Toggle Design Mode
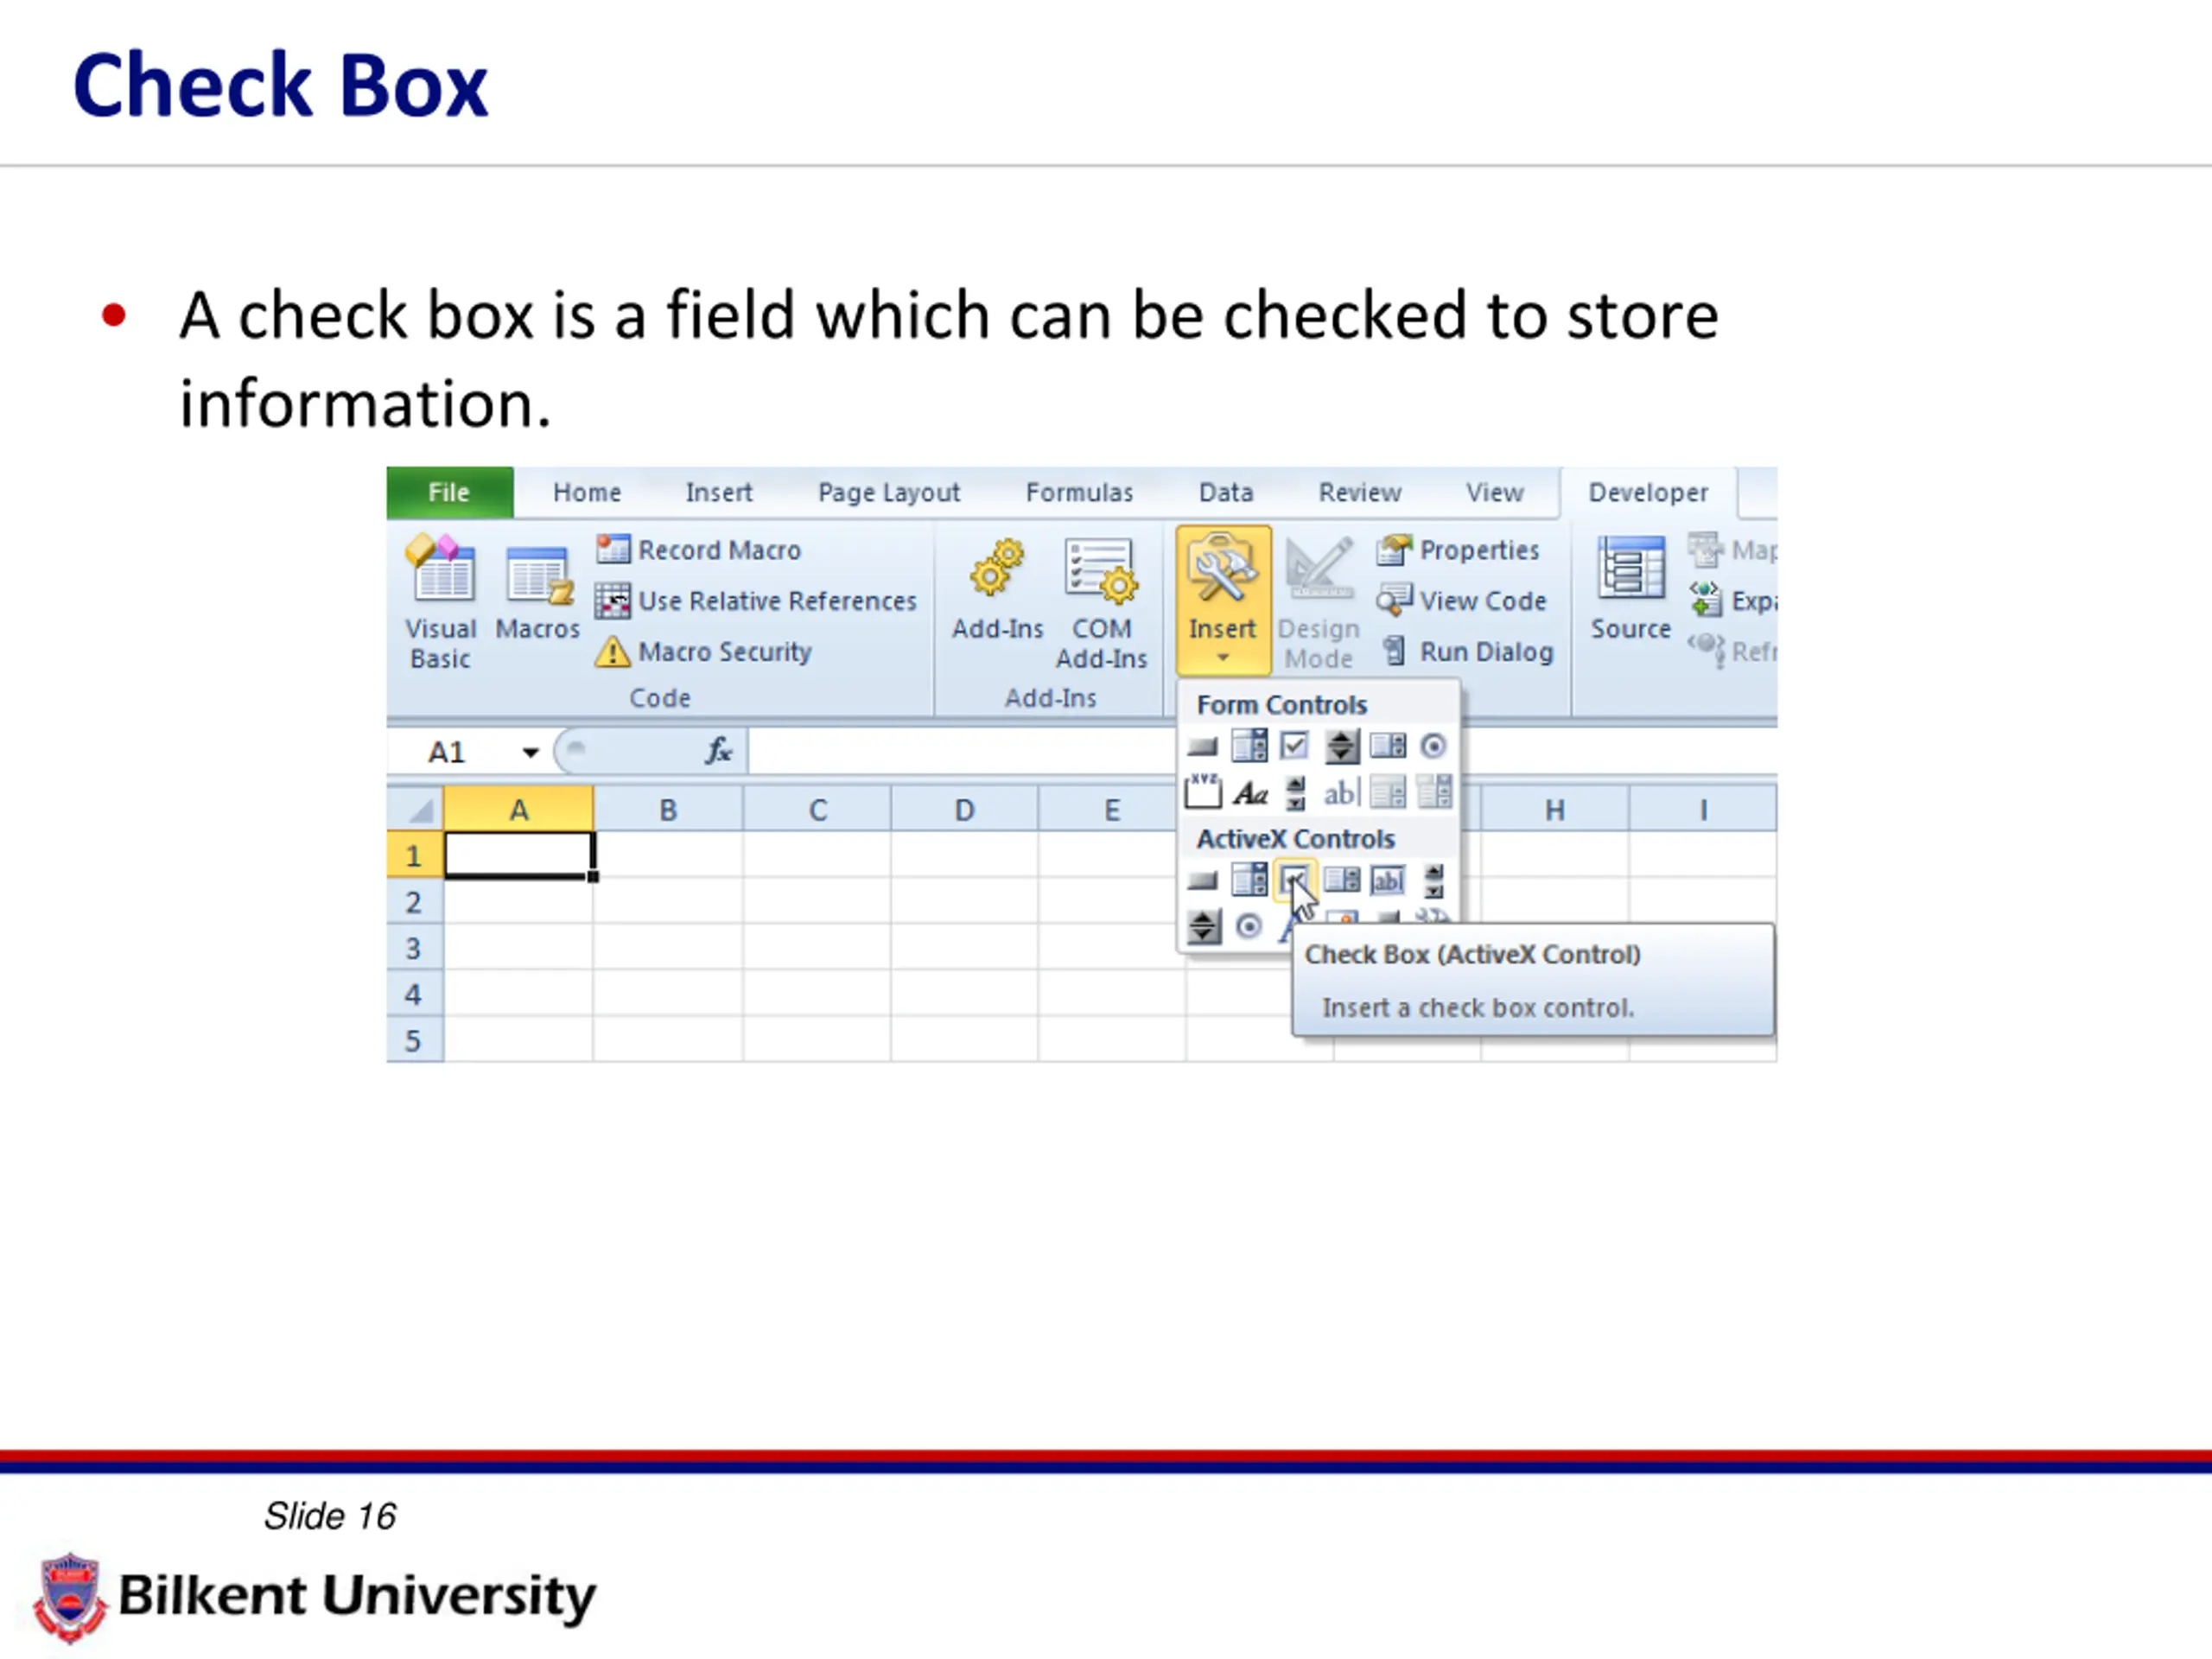 click(1318, 603)
